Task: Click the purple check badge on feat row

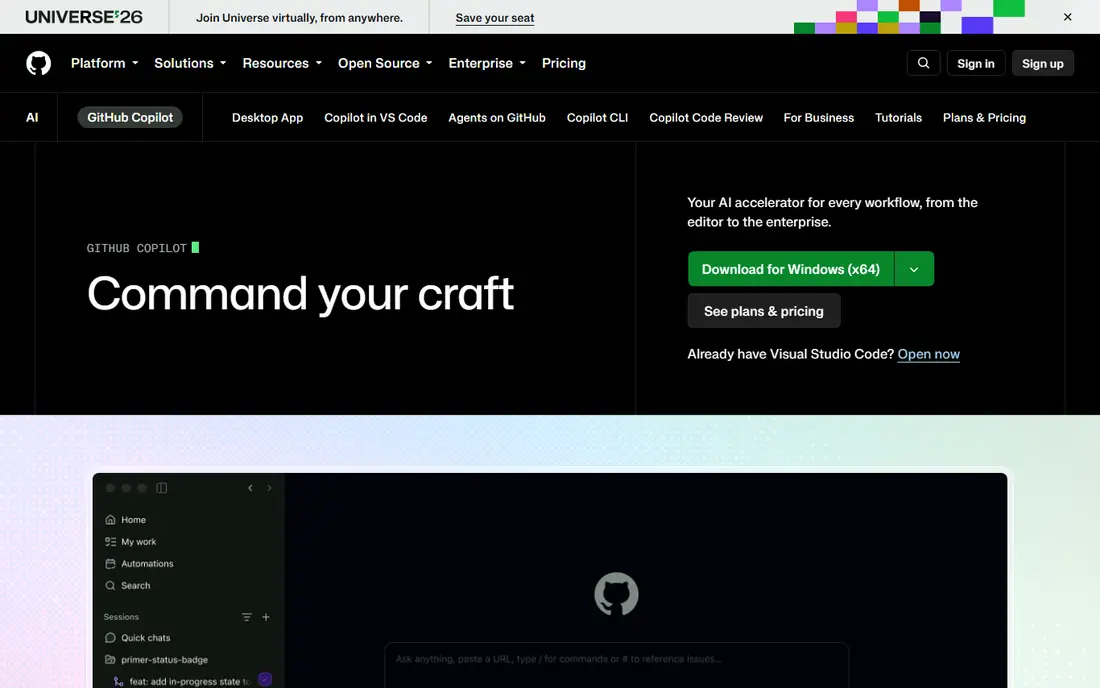Action: [x=265, y=680]
